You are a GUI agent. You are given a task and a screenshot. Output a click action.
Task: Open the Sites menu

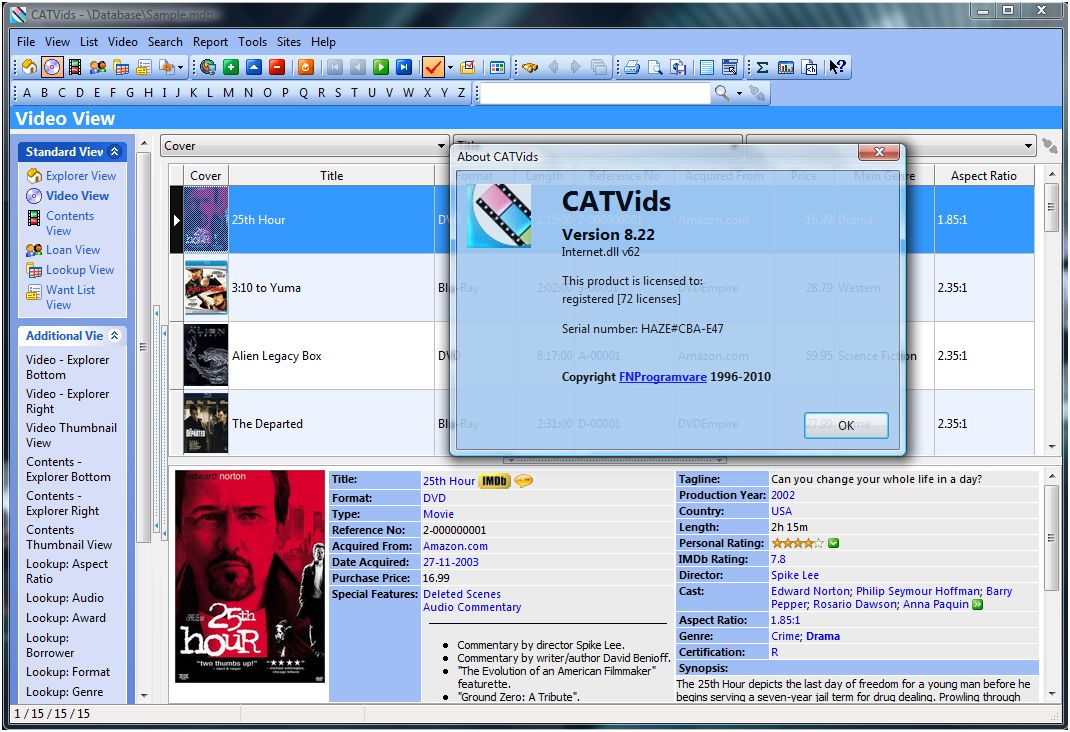pyautogui.click(x=289, y=42)
